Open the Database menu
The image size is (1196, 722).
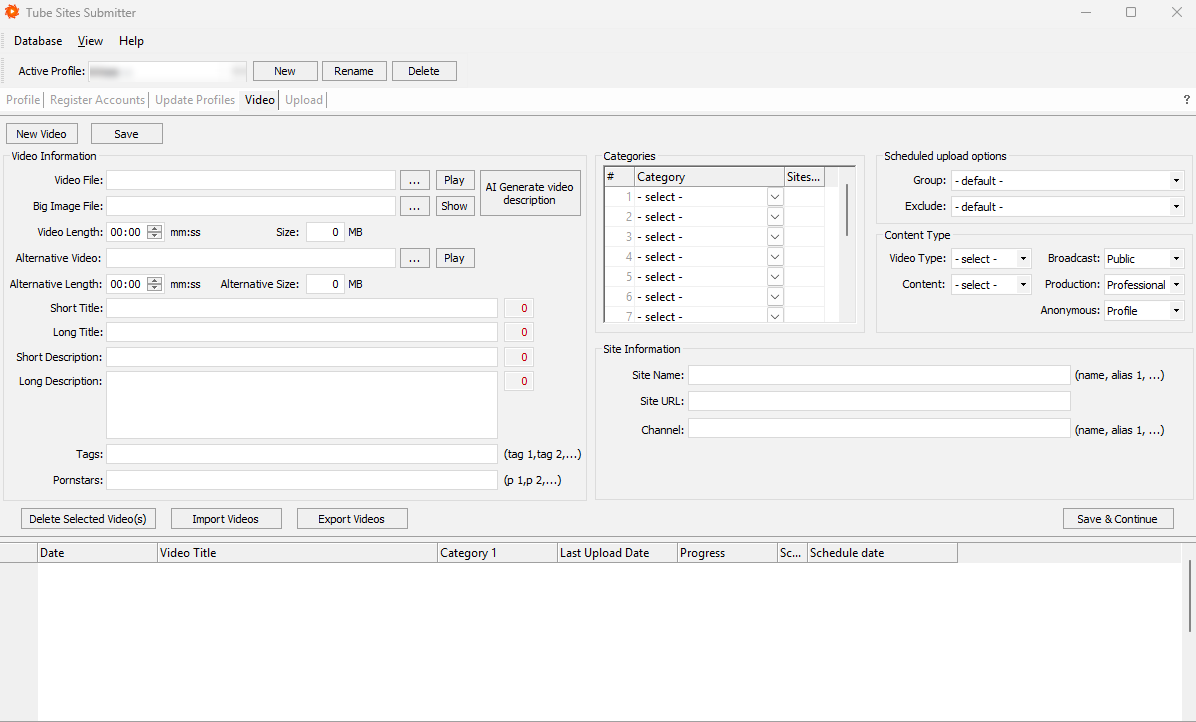point(38,41)
